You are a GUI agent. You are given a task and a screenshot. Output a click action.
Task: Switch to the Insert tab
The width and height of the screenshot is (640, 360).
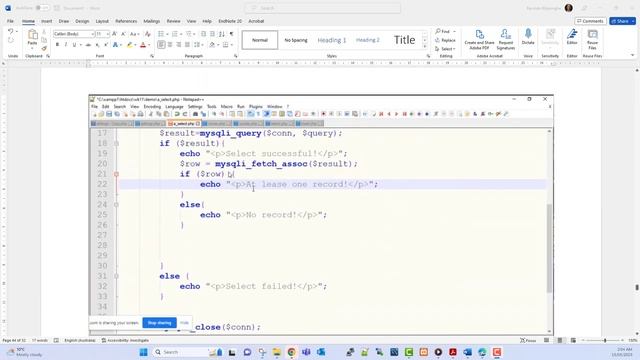tap(47, 21)
